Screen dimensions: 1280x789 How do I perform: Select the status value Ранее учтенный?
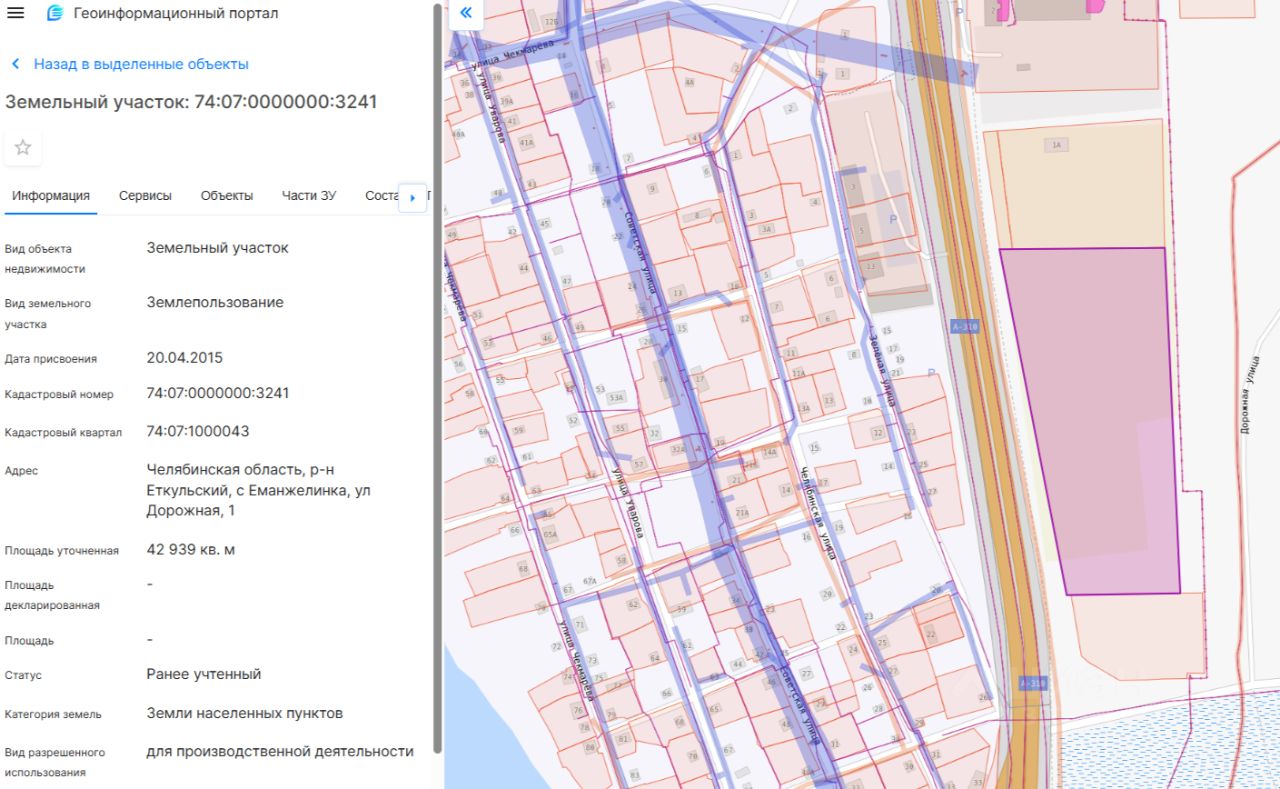pos(204,674)
